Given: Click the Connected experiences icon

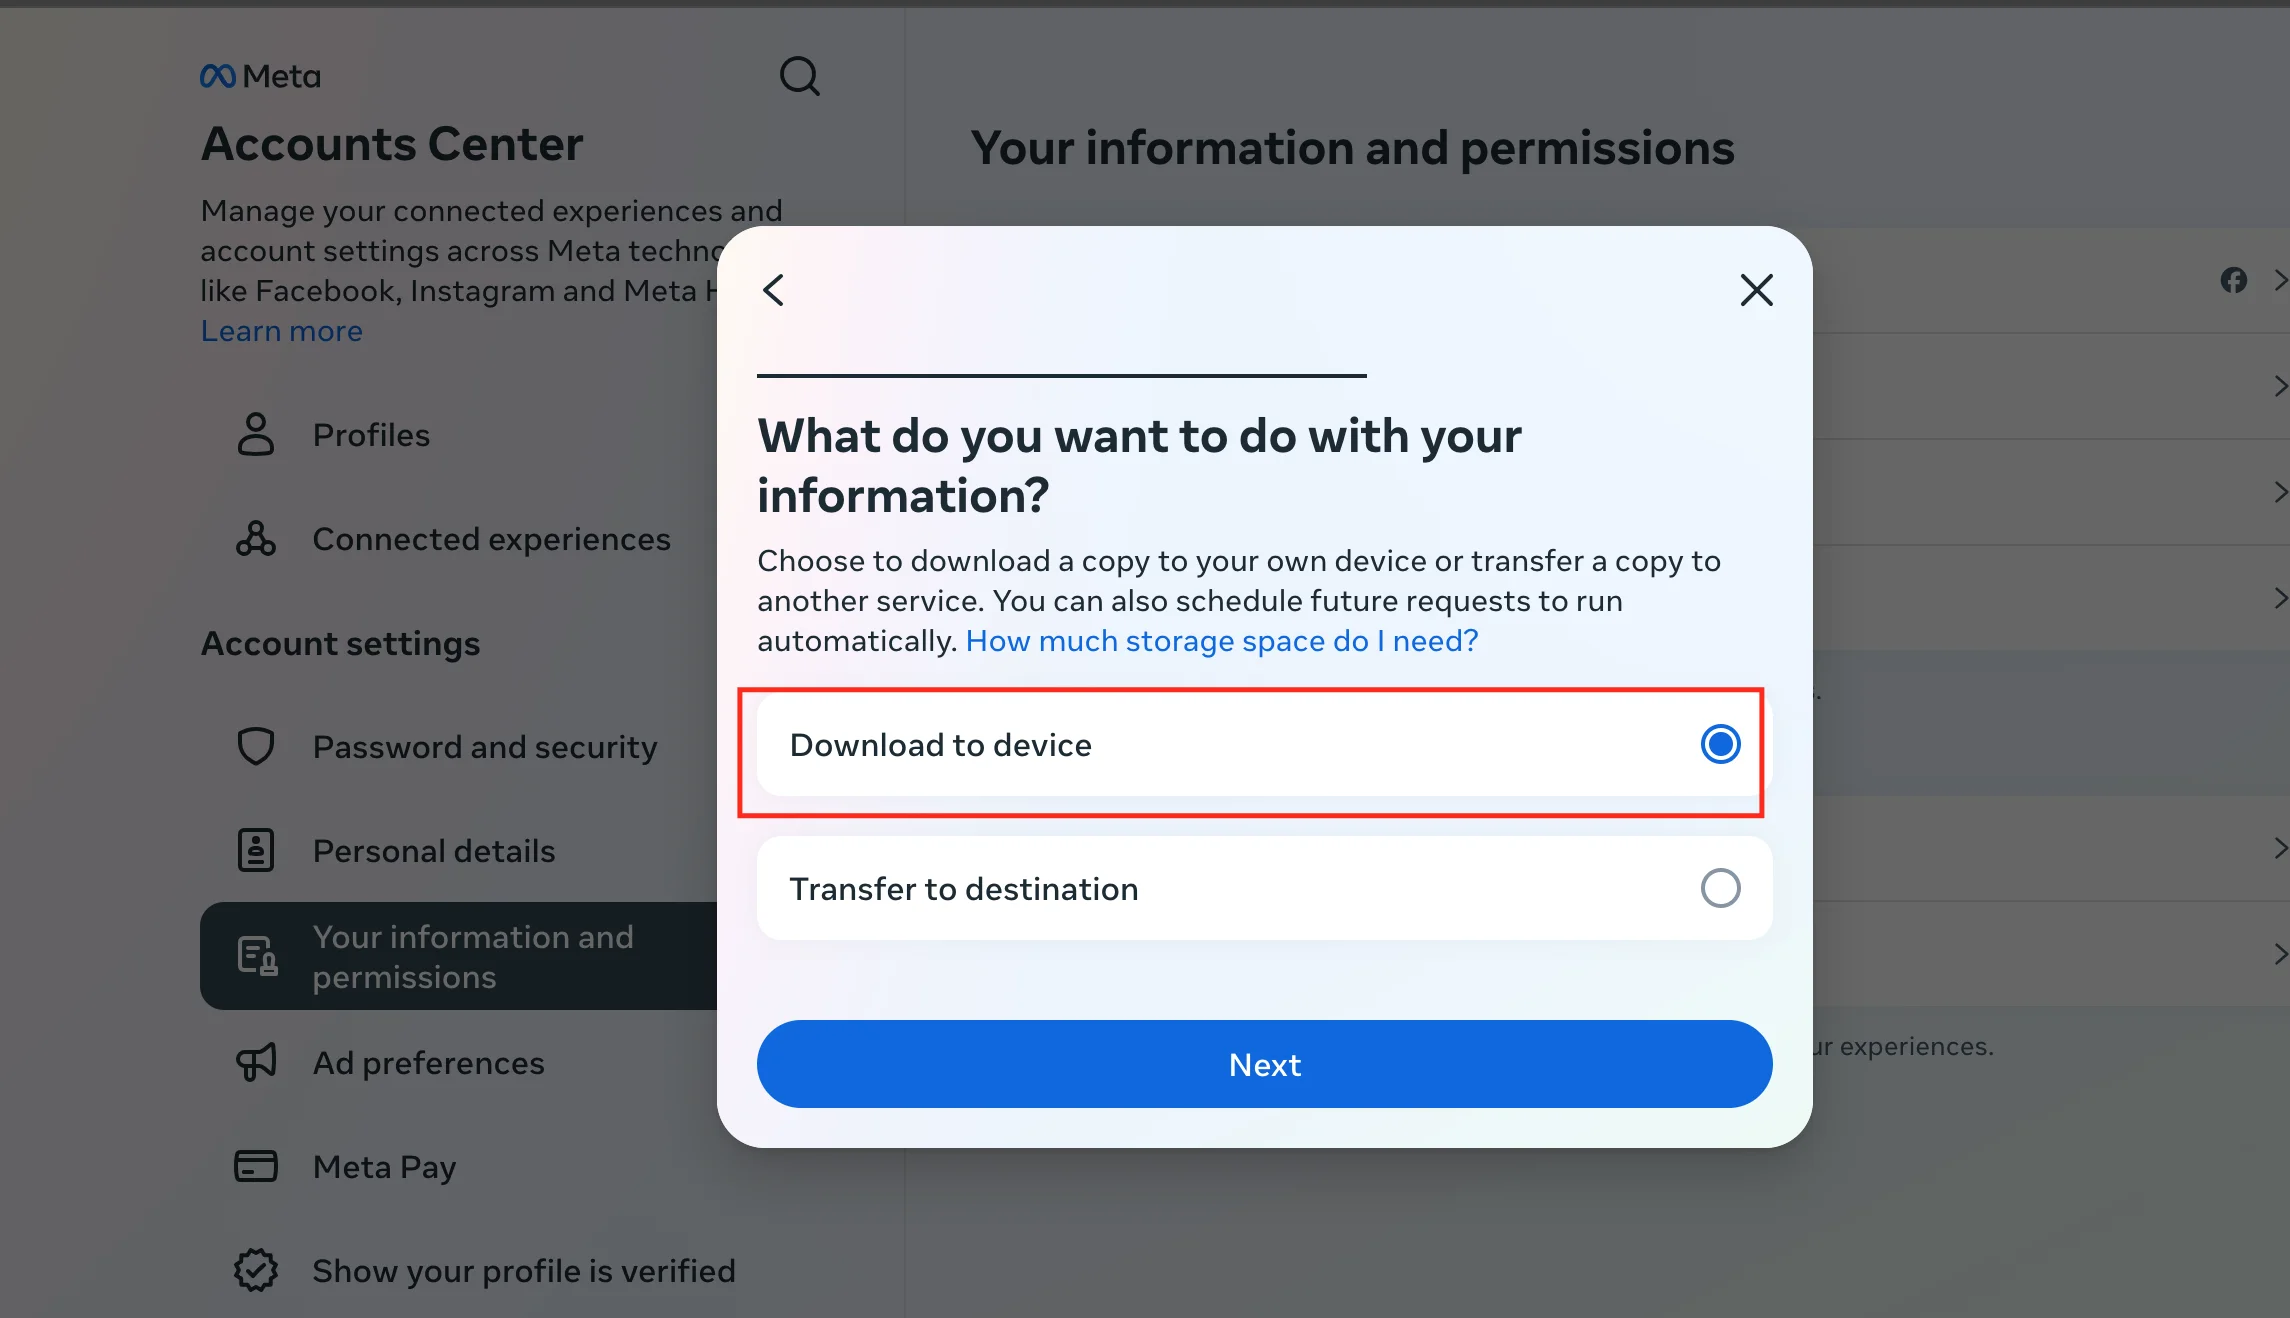Looking at the screenshot, I should (x=256, y=539).
